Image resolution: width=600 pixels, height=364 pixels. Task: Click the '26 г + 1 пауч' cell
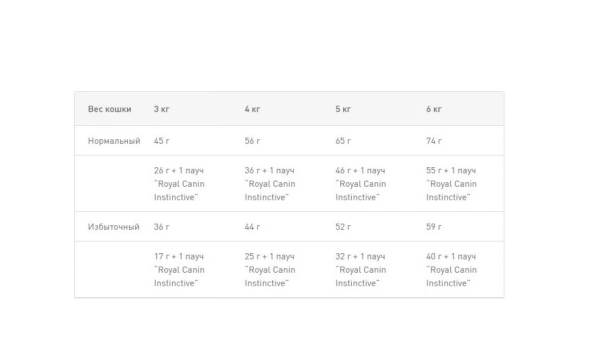coord(179,184)
